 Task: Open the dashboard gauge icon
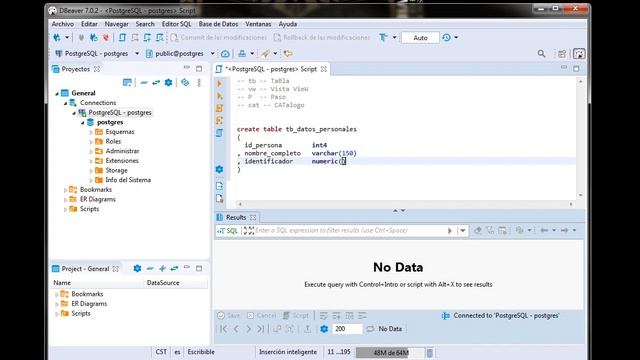point(225,53)
